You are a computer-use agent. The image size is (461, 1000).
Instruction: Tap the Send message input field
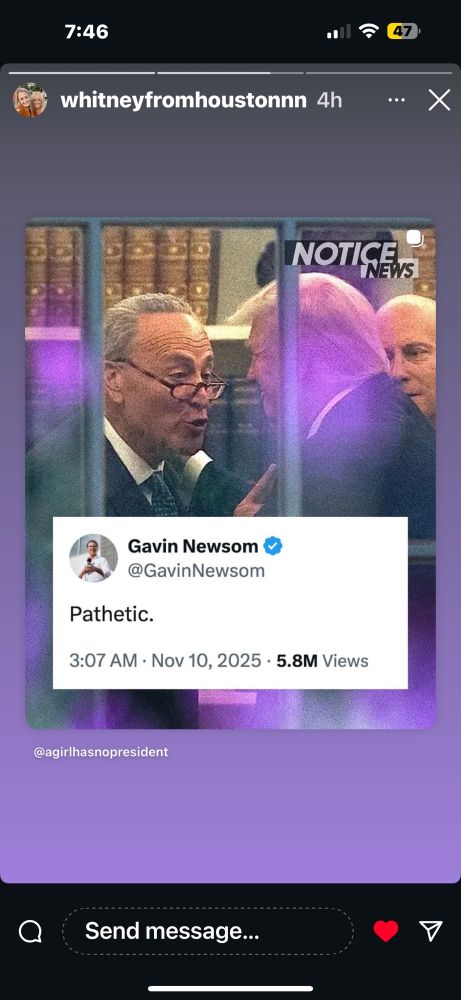208,931
